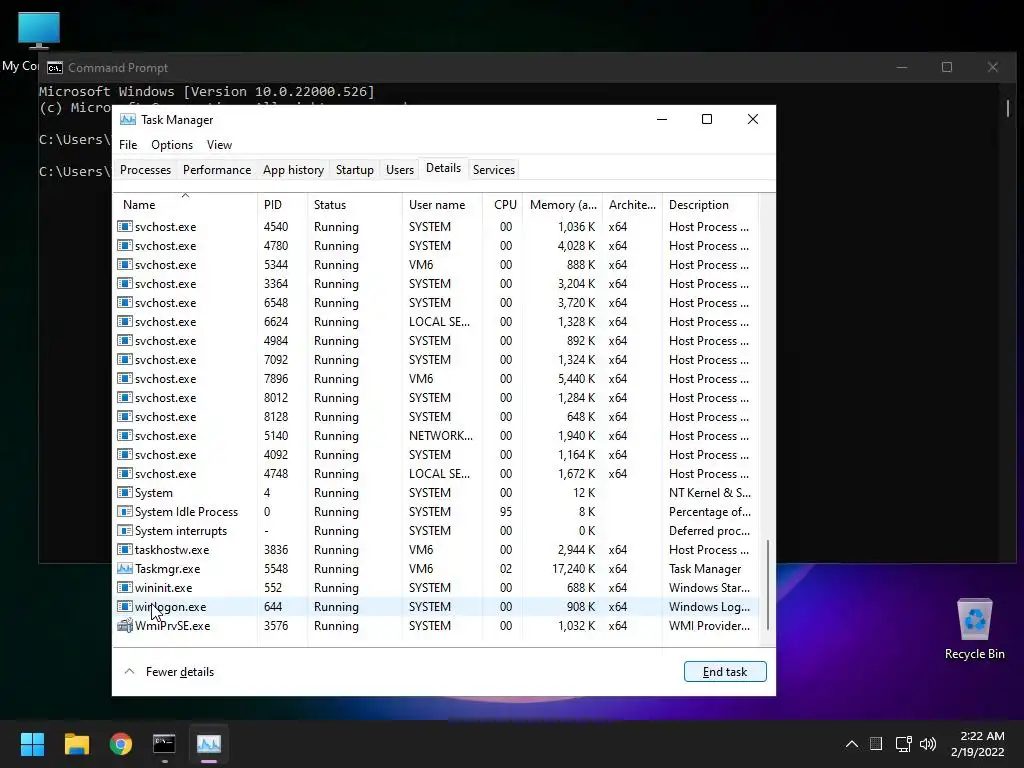Click the NETWORK... user name cell

pos(441,436)
